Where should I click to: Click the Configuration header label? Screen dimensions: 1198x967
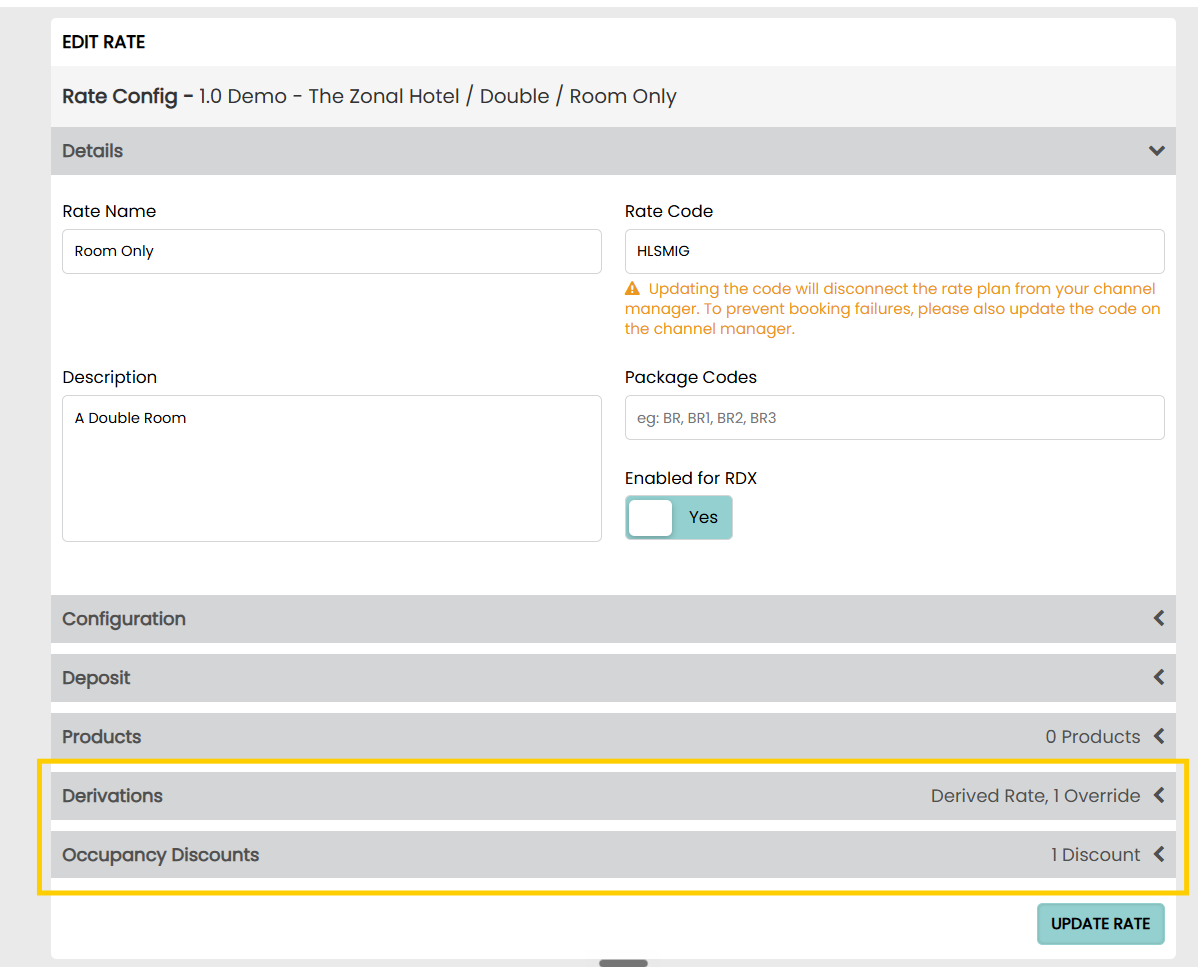[x=124, y=619]
